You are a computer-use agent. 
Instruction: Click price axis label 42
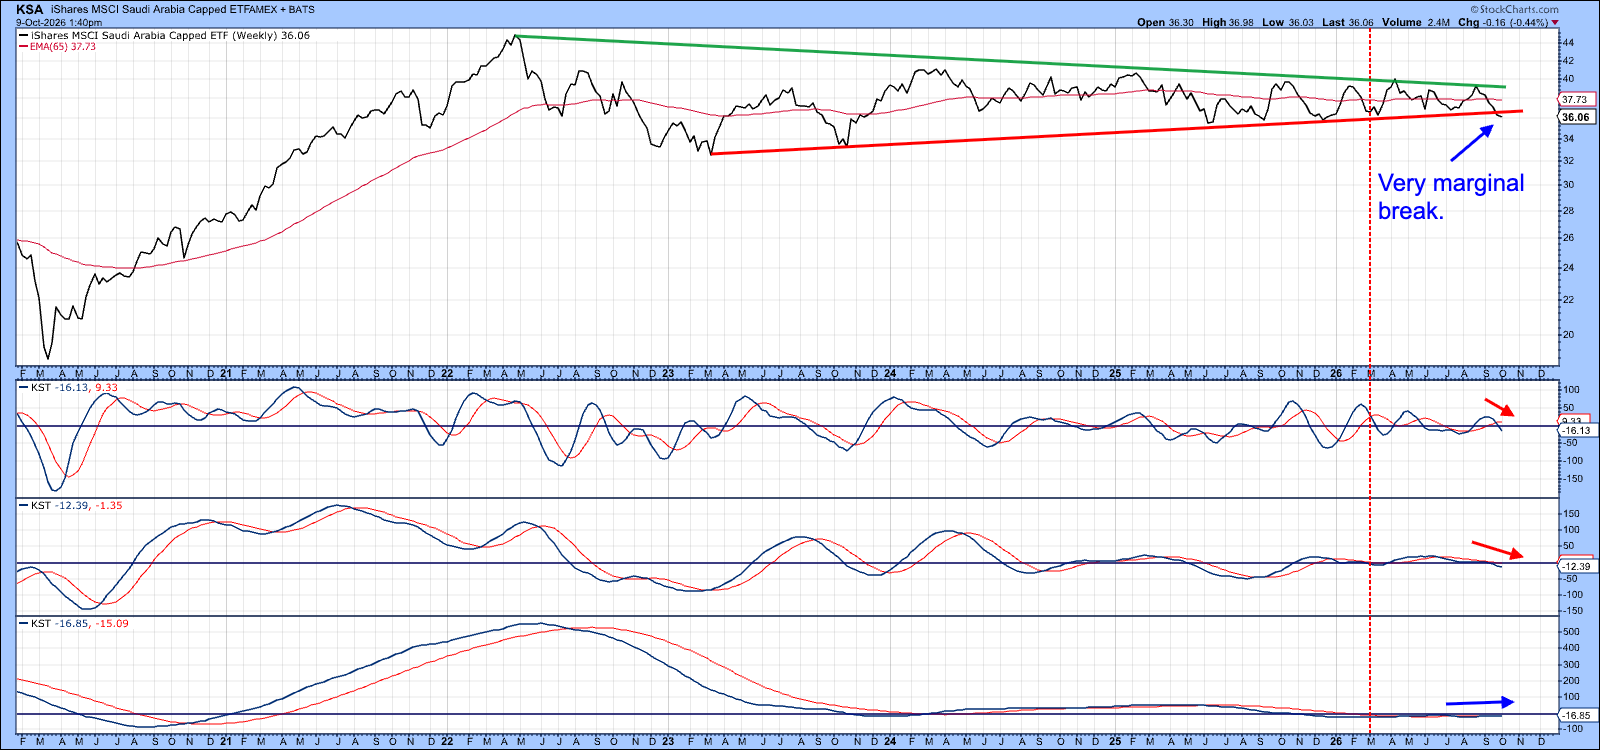point(1568,60)
